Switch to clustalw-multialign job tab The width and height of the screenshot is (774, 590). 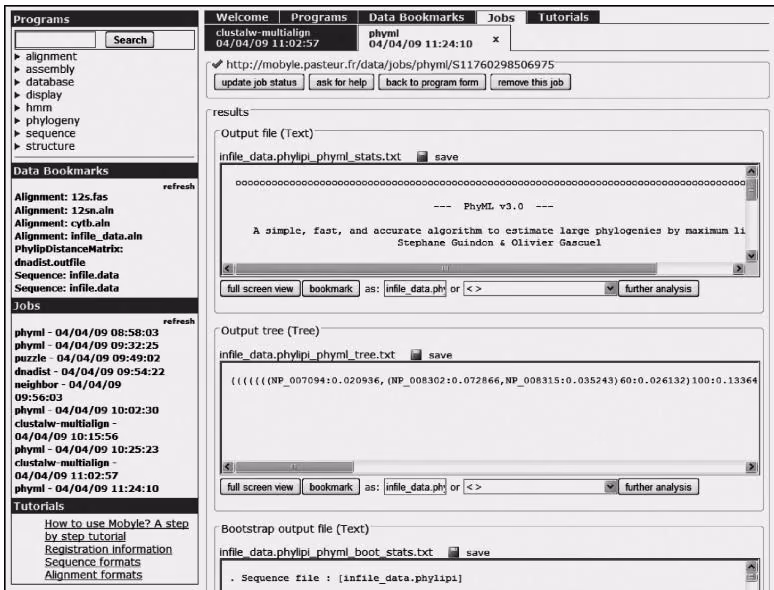(281, 38)
